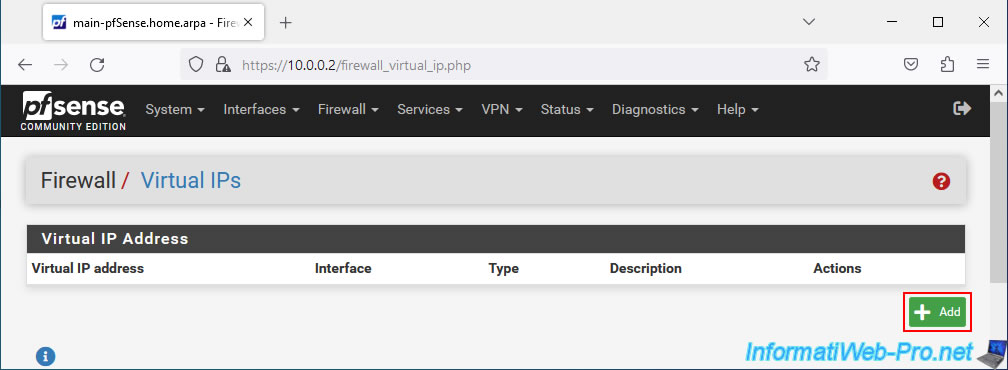The width and height of the screenshot is (1008, 370).
Task: Go back with the left arrow
Action: [24, 64]
